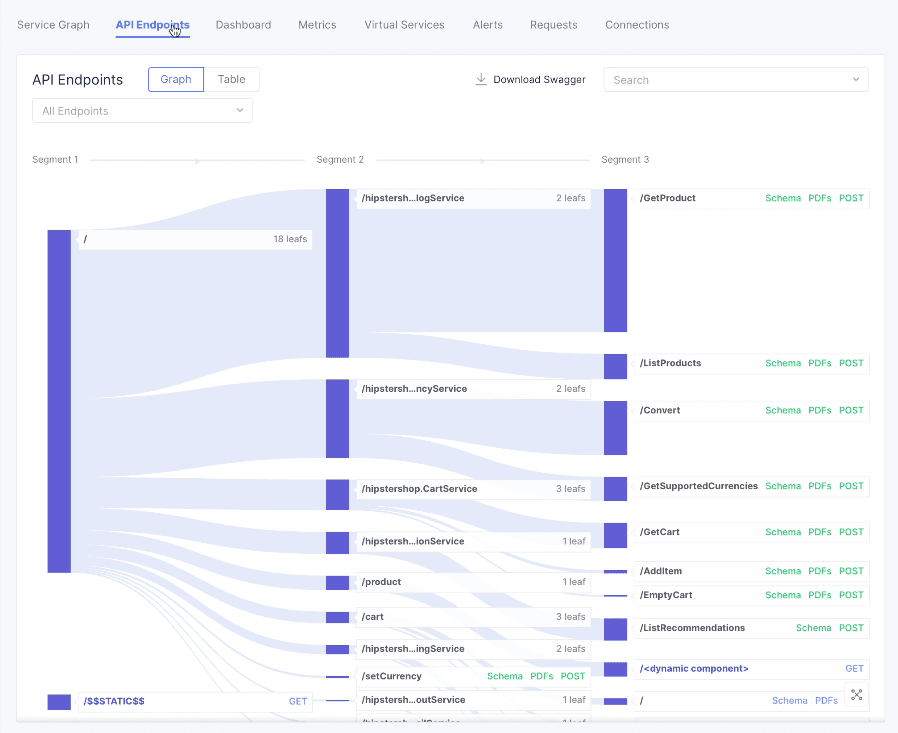Click the POST link for /AddItem

(x=851, y=571)
